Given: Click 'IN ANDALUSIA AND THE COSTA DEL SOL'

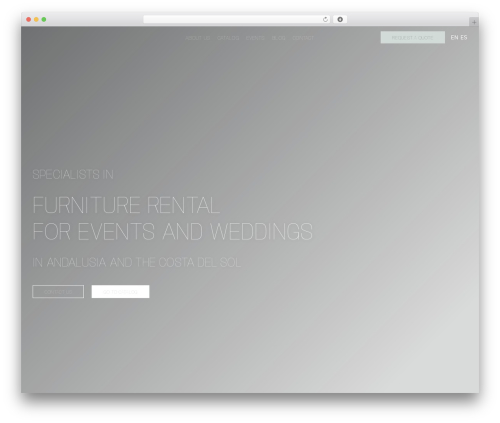Looking at the screenshot, I should (137, 262).
